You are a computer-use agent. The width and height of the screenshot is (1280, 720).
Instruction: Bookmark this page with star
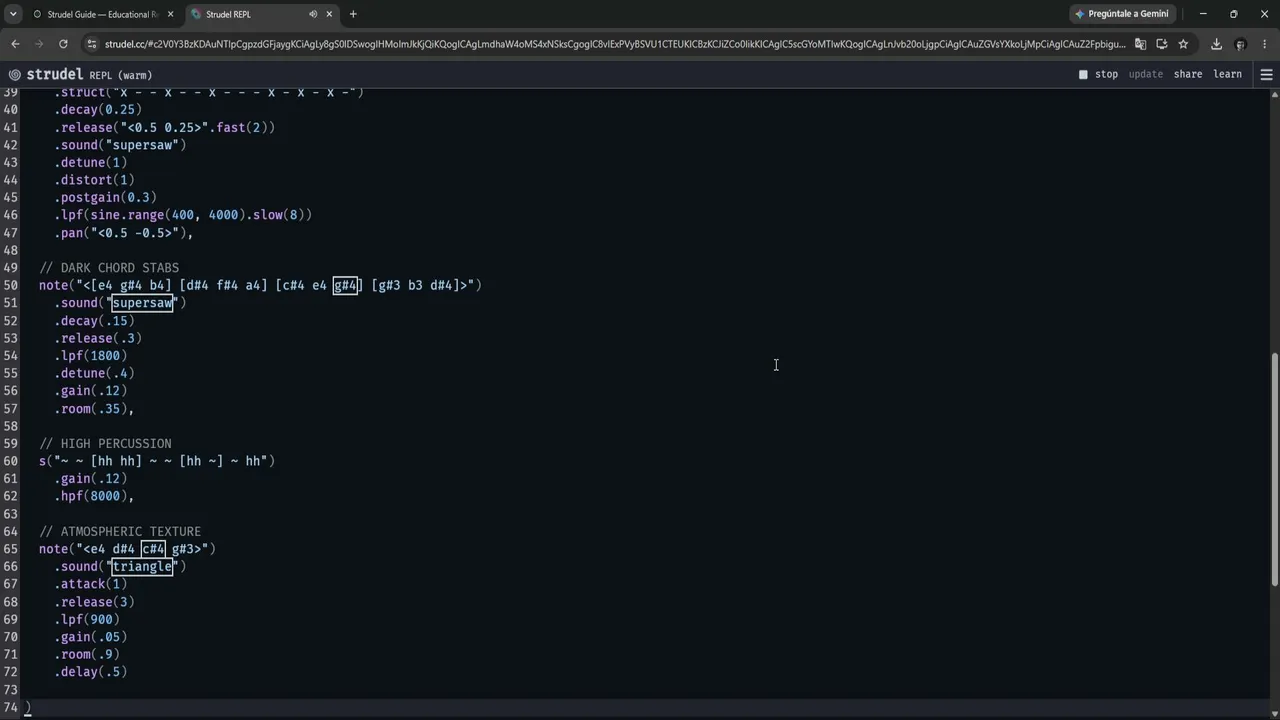(x=1183, y=44)
